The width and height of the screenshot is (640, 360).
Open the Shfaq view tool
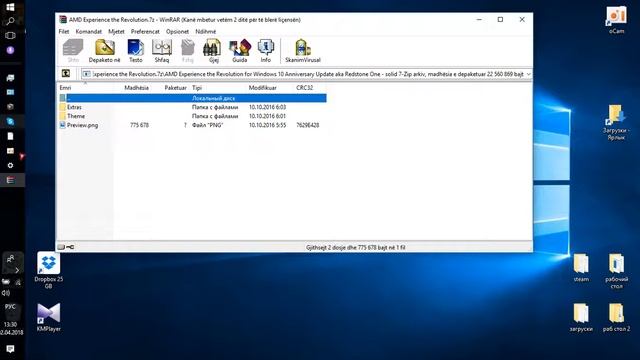coord(162,51)
